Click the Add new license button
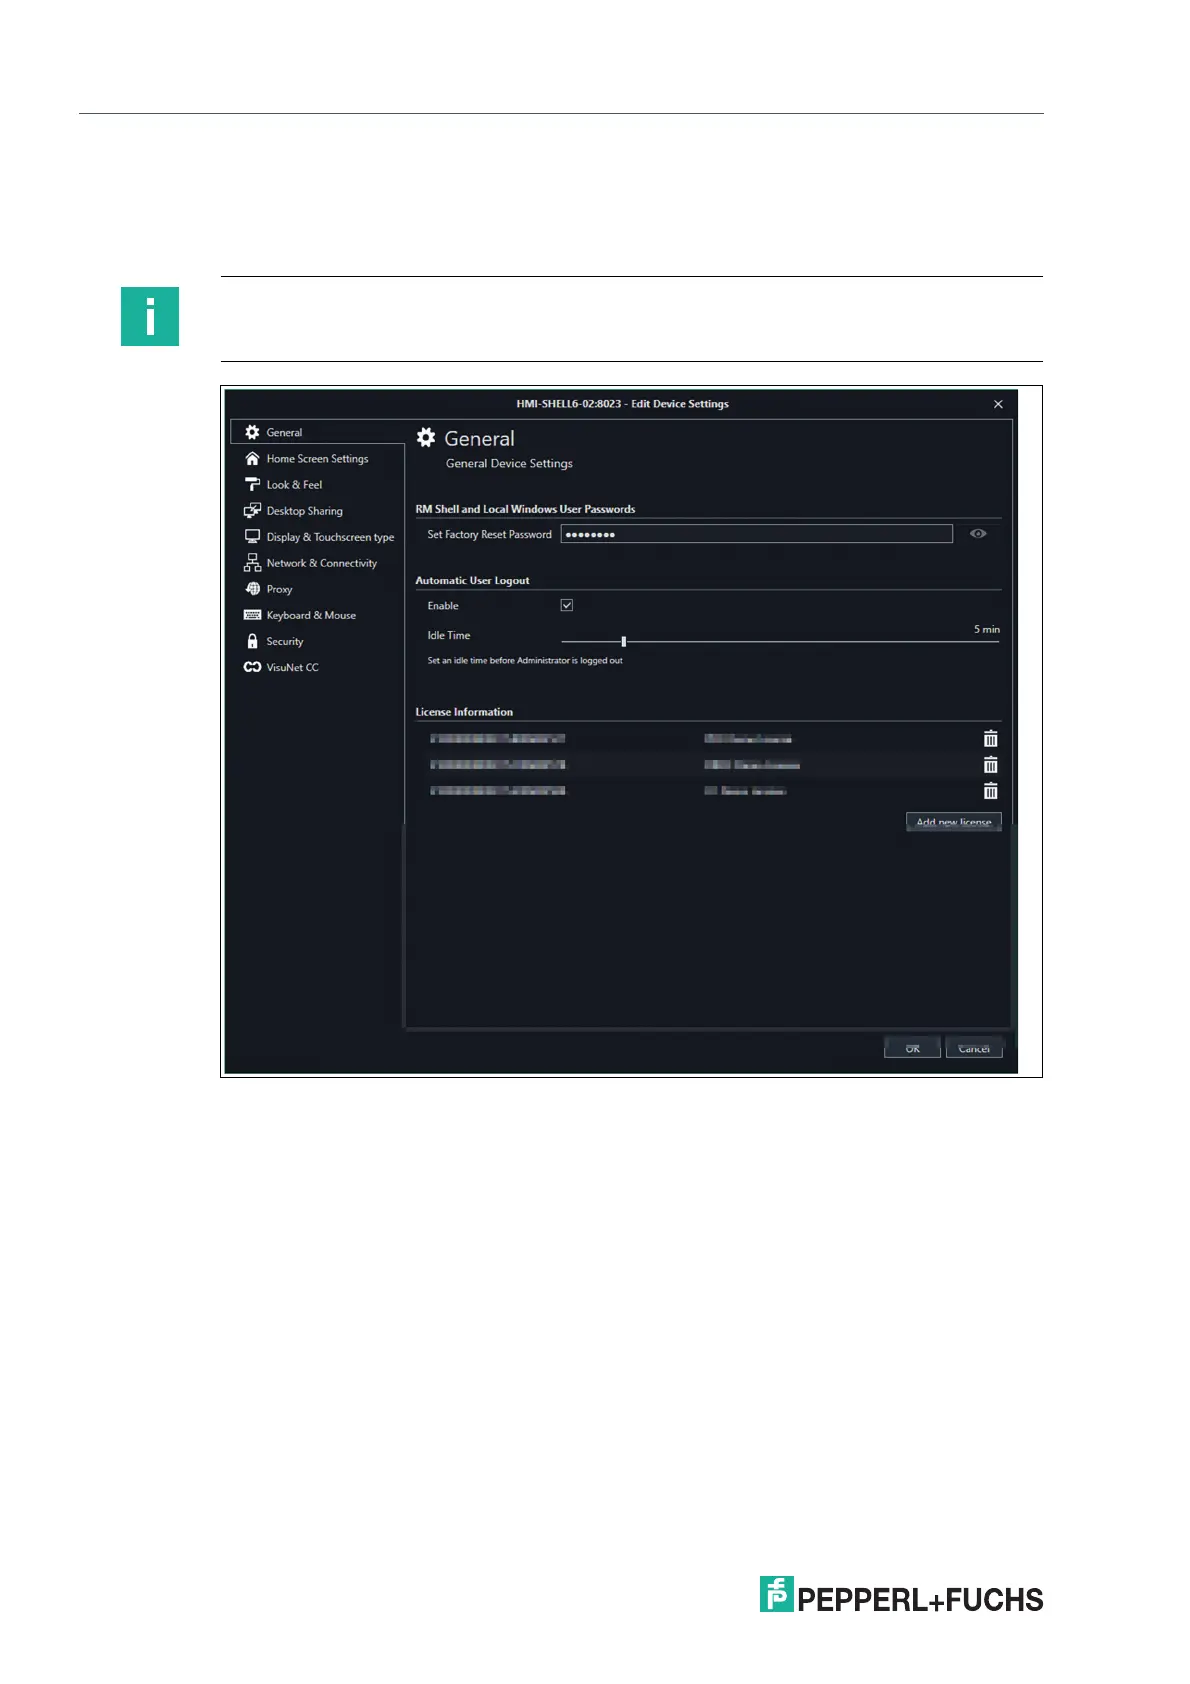 tap(953, 822)
